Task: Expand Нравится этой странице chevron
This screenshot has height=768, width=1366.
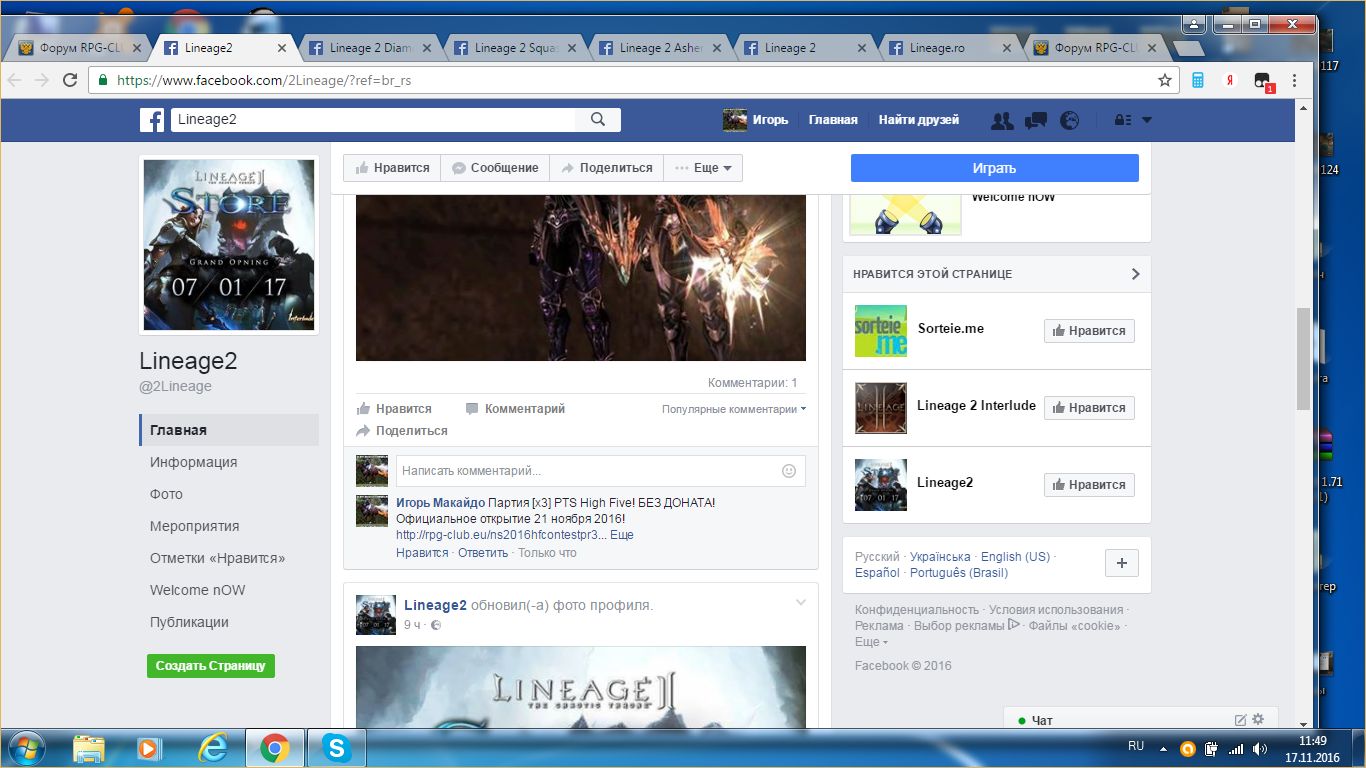Action: click(x=1135, y=274)
